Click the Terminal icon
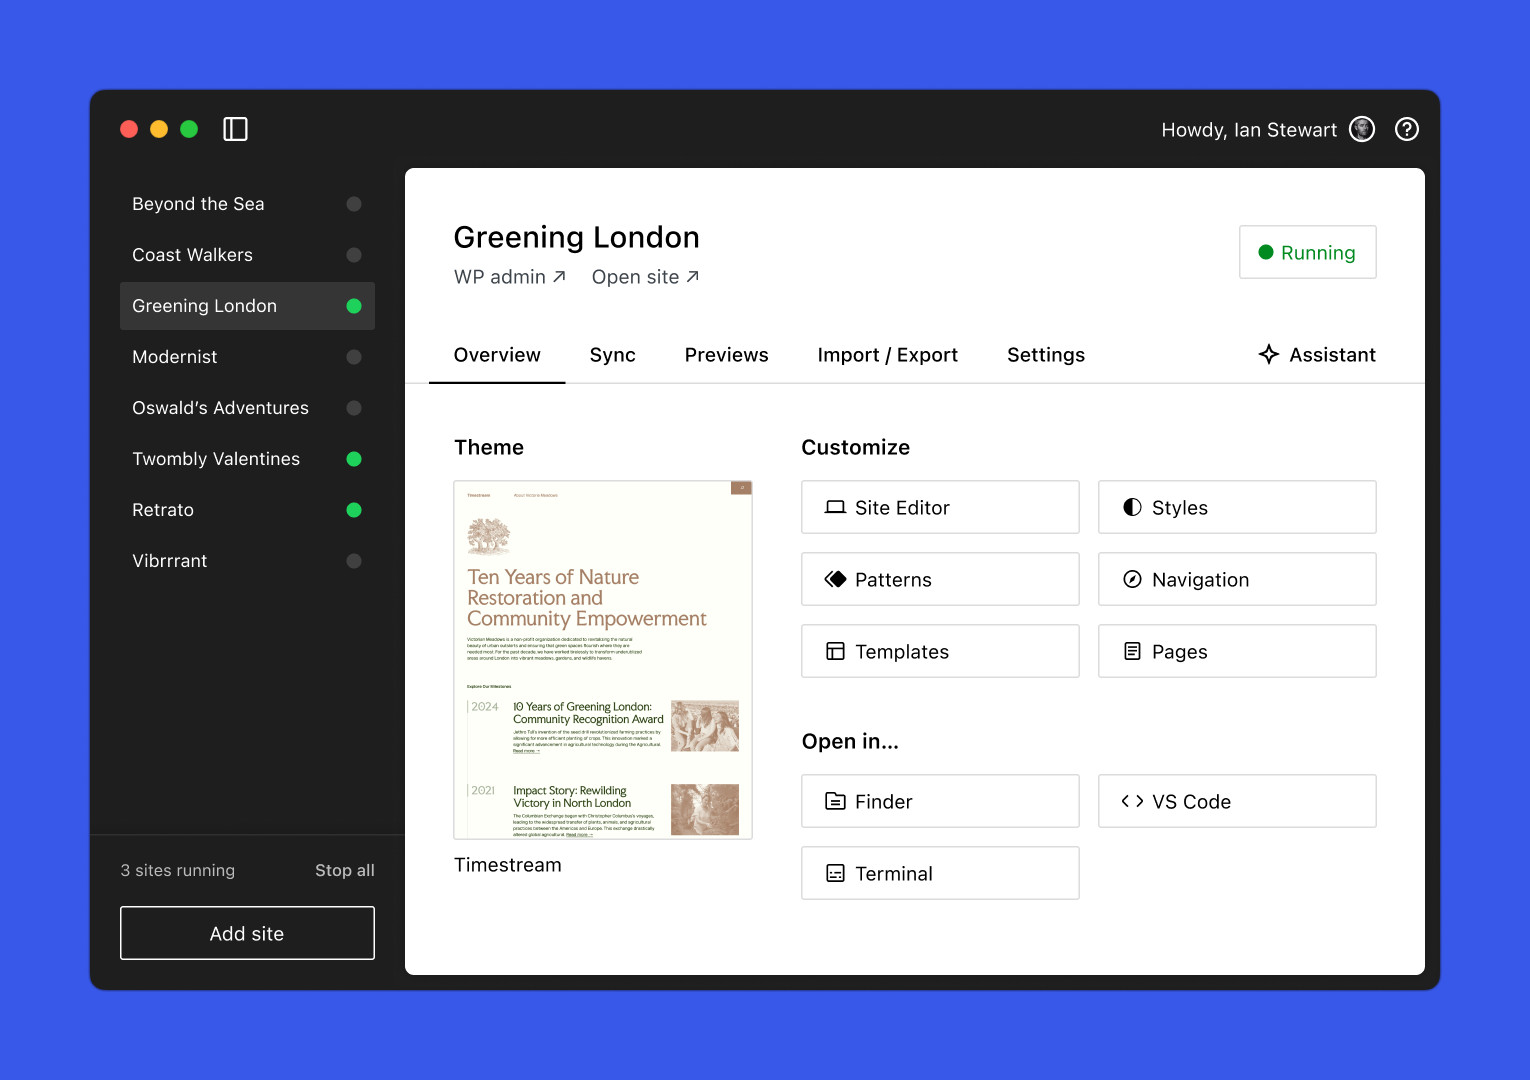This screenshot has height=1080, width=1530. coord(835,873)
